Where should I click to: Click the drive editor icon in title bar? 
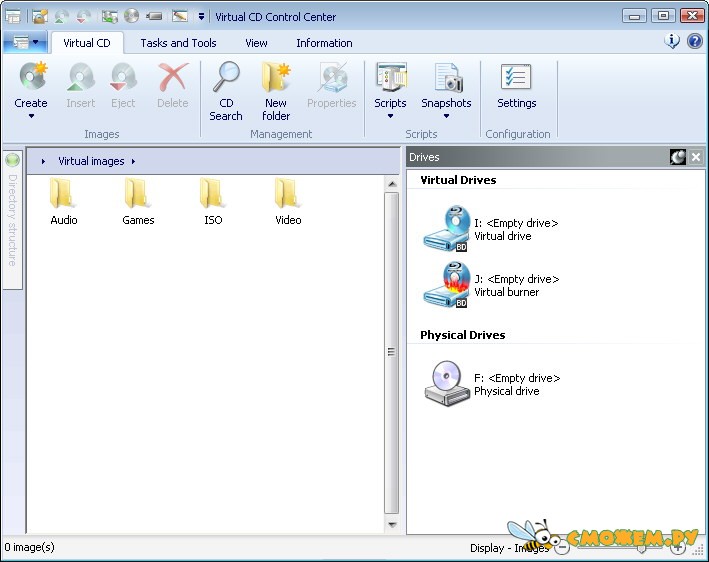coord(109,17)
